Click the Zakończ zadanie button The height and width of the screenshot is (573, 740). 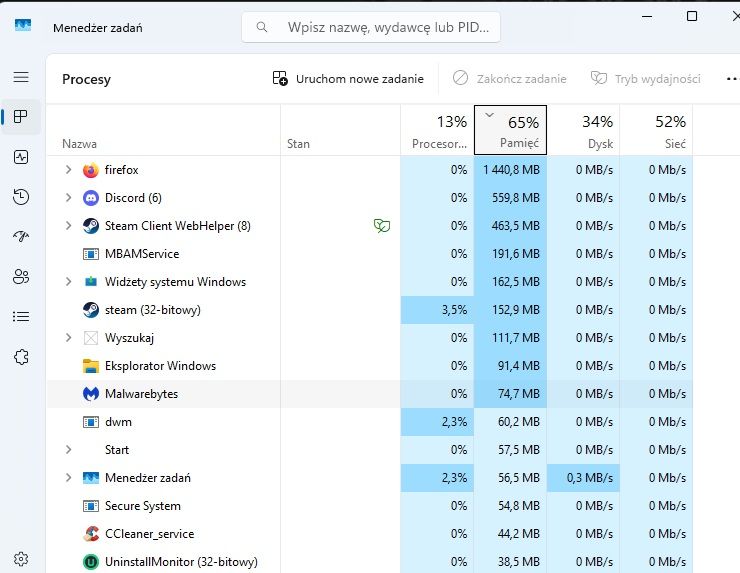pyautogui.click(x=509, y=79)
